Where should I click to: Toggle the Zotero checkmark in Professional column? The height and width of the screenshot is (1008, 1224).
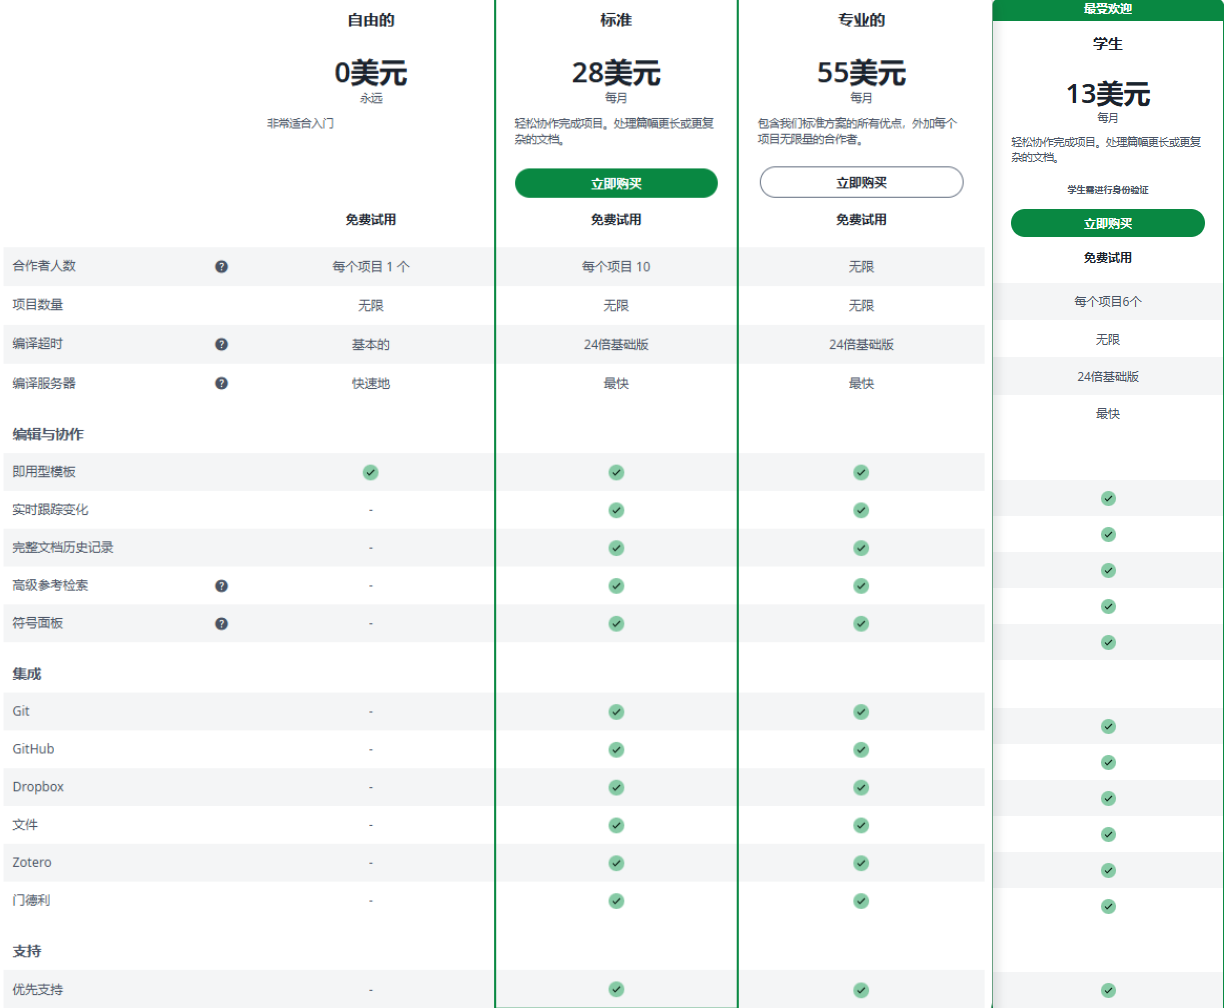(861, 862)
